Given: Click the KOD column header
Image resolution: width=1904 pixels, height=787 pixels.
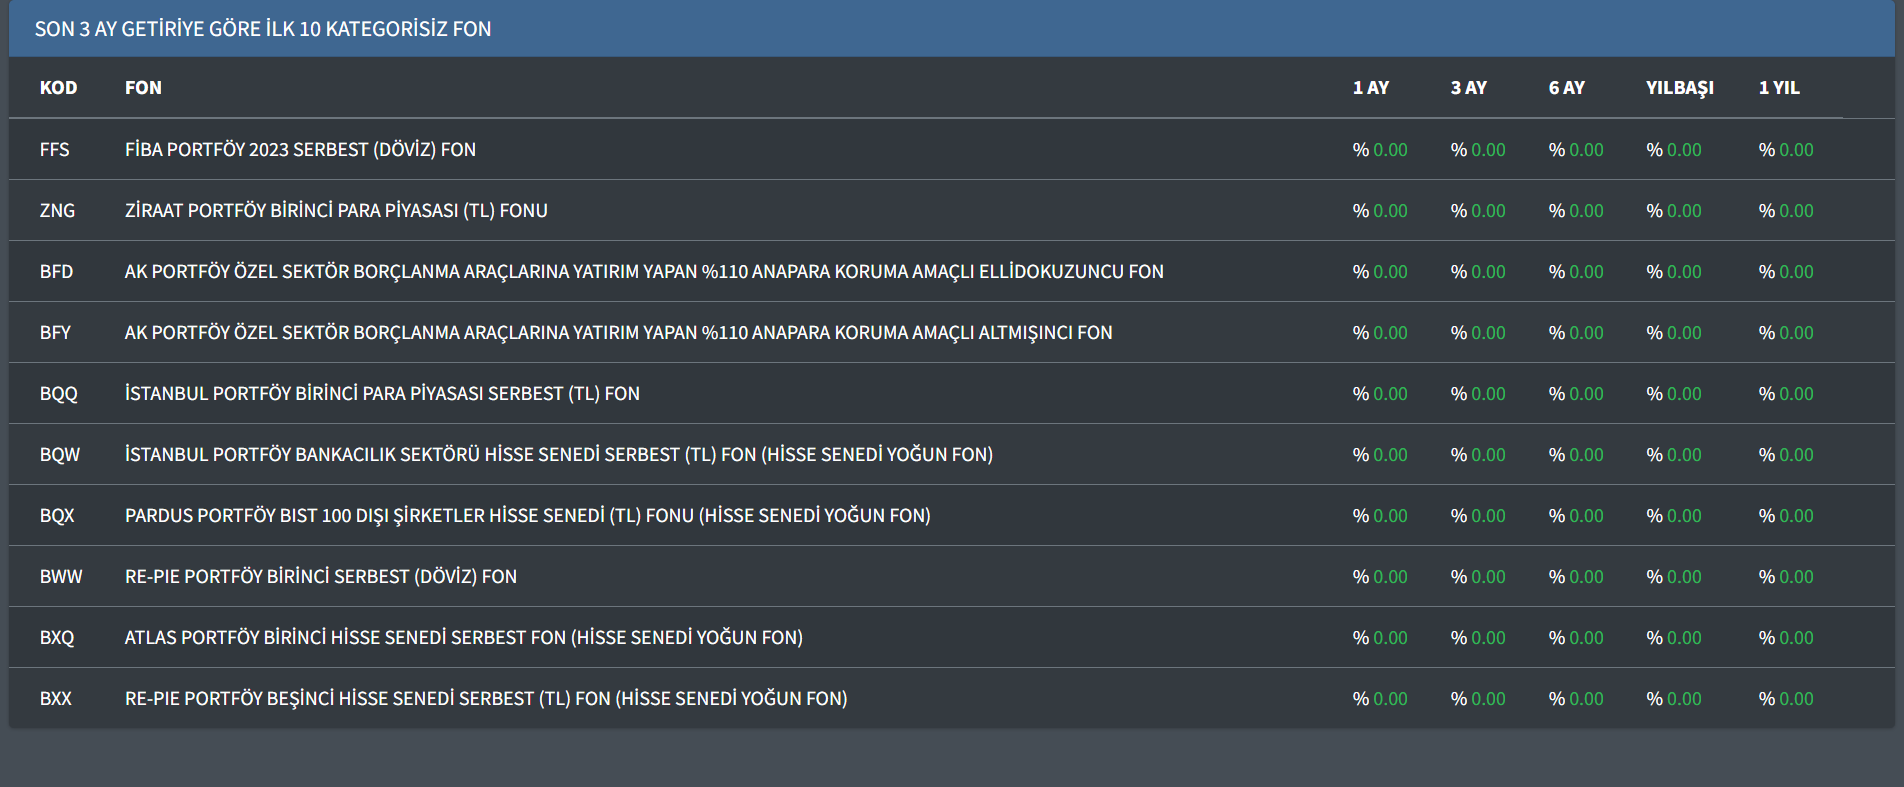Looking at the screenshot, I should click(x=58, y=88).
